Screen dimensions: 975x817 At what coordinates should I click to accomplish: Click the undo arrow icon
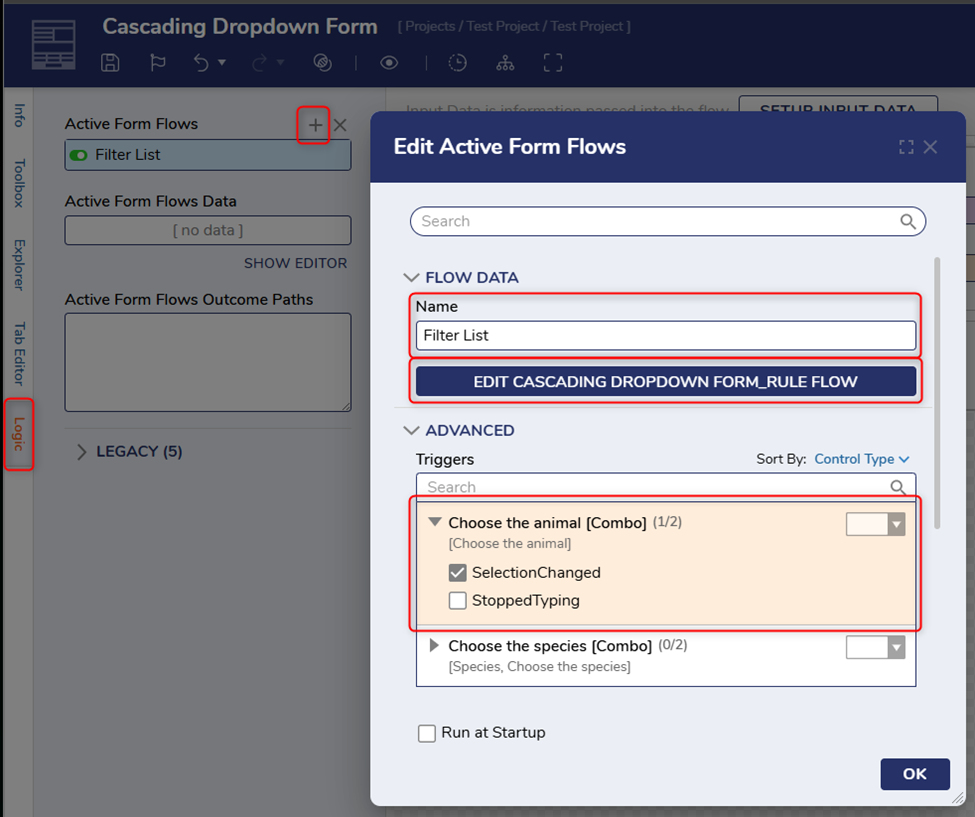[202, 63]
